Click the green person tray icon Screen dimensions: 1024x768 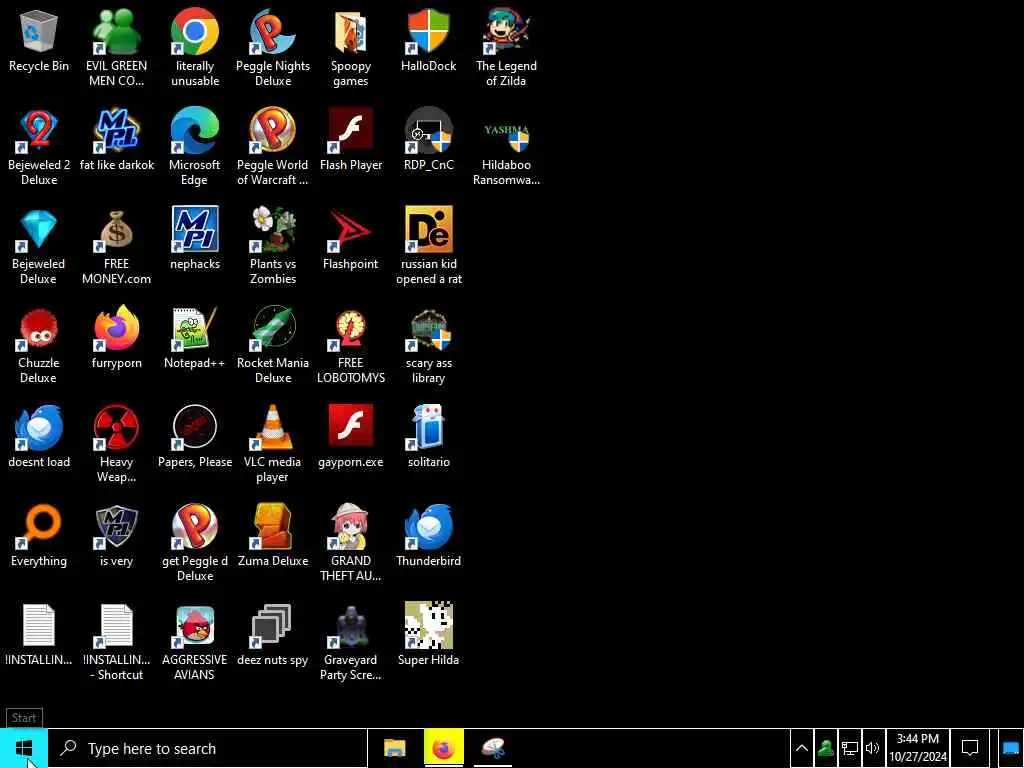click(826, 748)
